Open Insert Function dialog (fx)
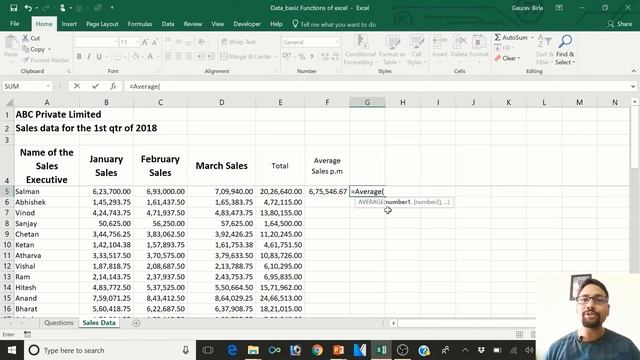Screen dimensions: 640x360 click(113, 86)
